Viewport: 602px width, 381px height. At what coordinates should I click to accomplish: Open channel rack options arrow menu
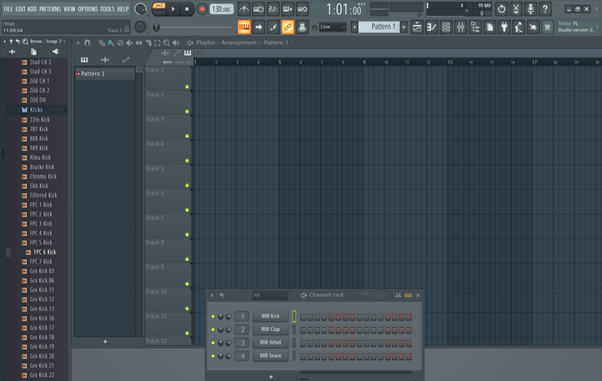click(x=212, y=295)
